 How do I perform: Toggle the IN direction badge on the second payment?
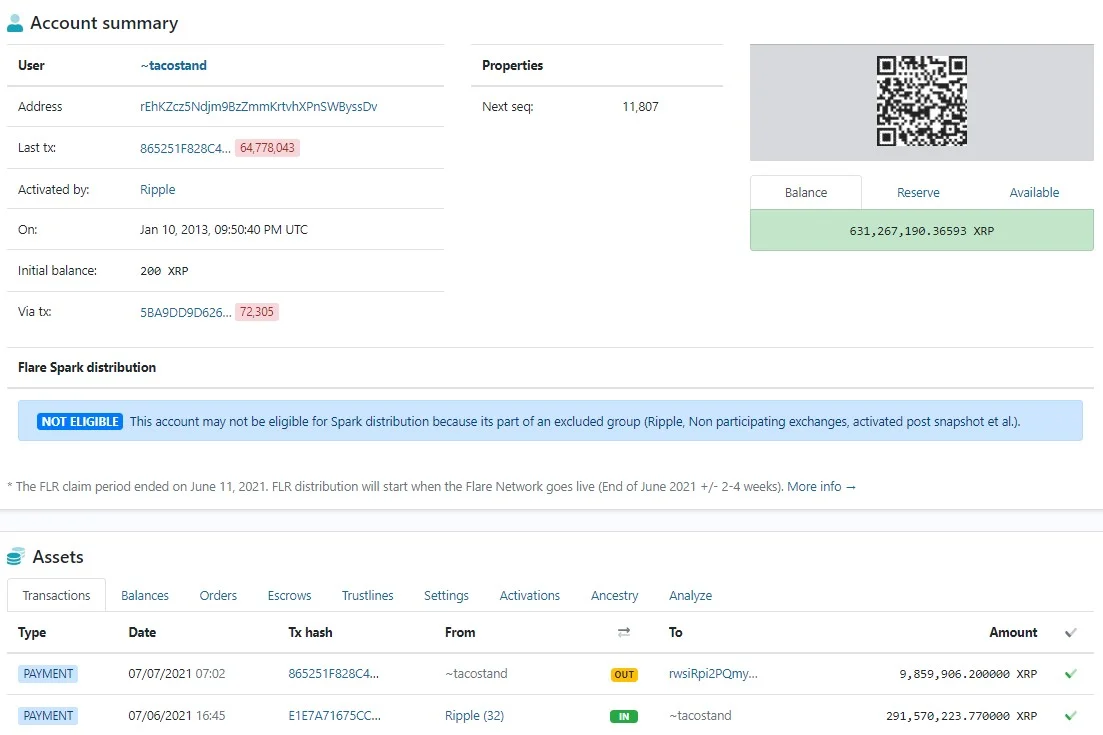(624, 715)
